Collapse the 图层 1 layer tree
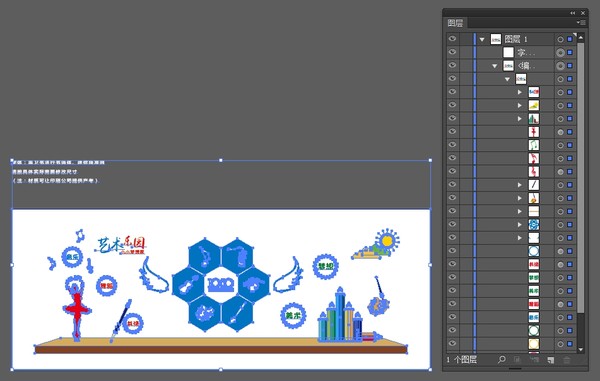This screenshot has width=600, height=381. 482,39
